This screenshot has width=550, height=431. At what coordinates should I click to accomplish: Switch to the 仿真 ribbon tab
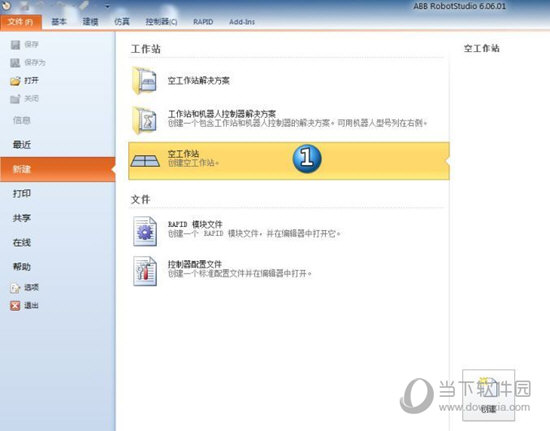tap(122, 22)
